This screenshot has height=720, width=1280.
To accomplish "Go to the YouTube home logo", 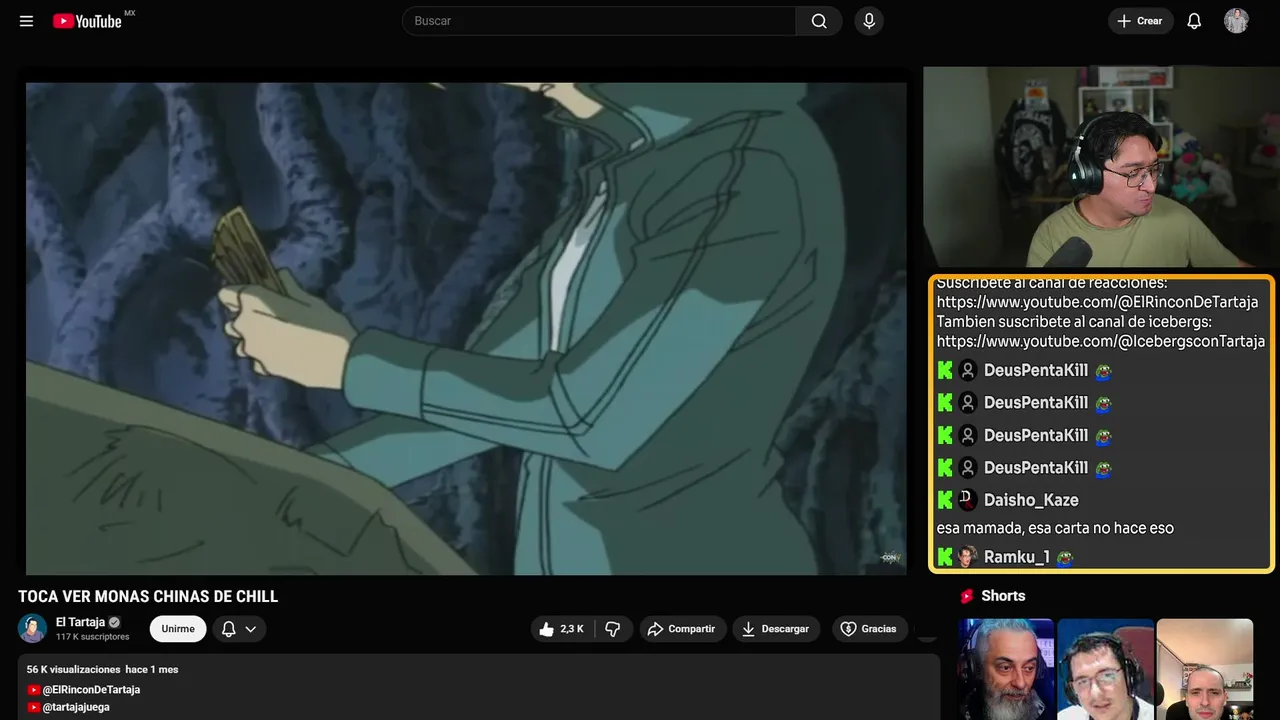I will tap(88, 21).
